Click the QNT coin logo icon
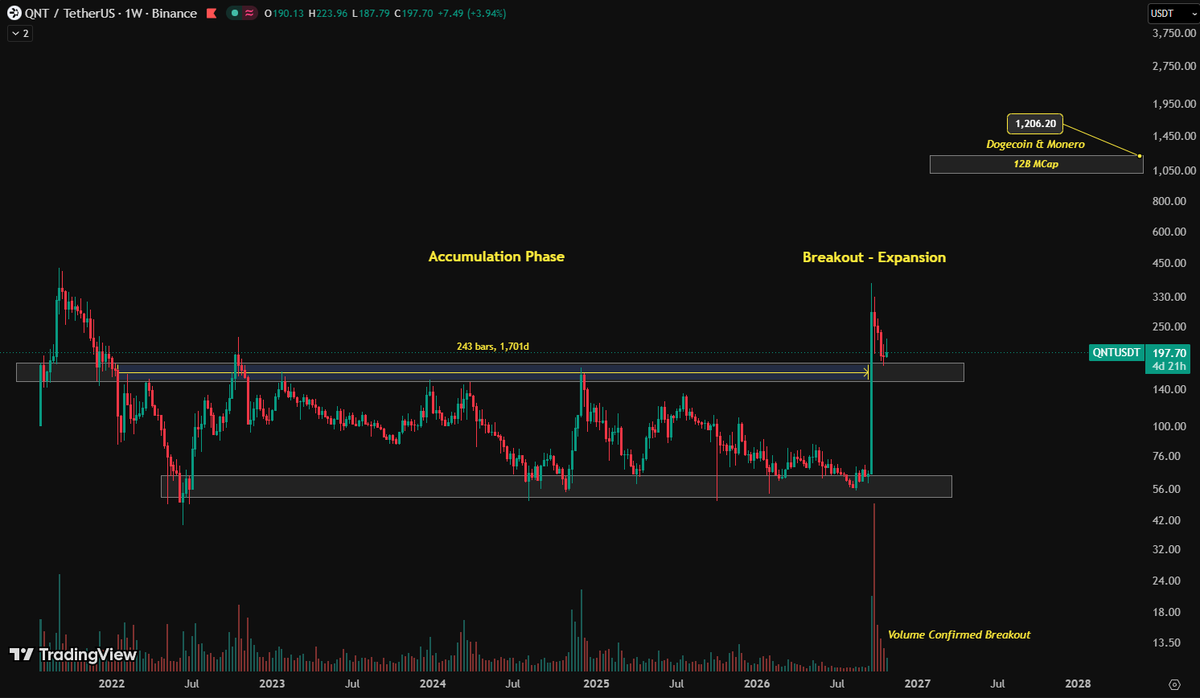Screen dimensions: 1200x698 14,13
